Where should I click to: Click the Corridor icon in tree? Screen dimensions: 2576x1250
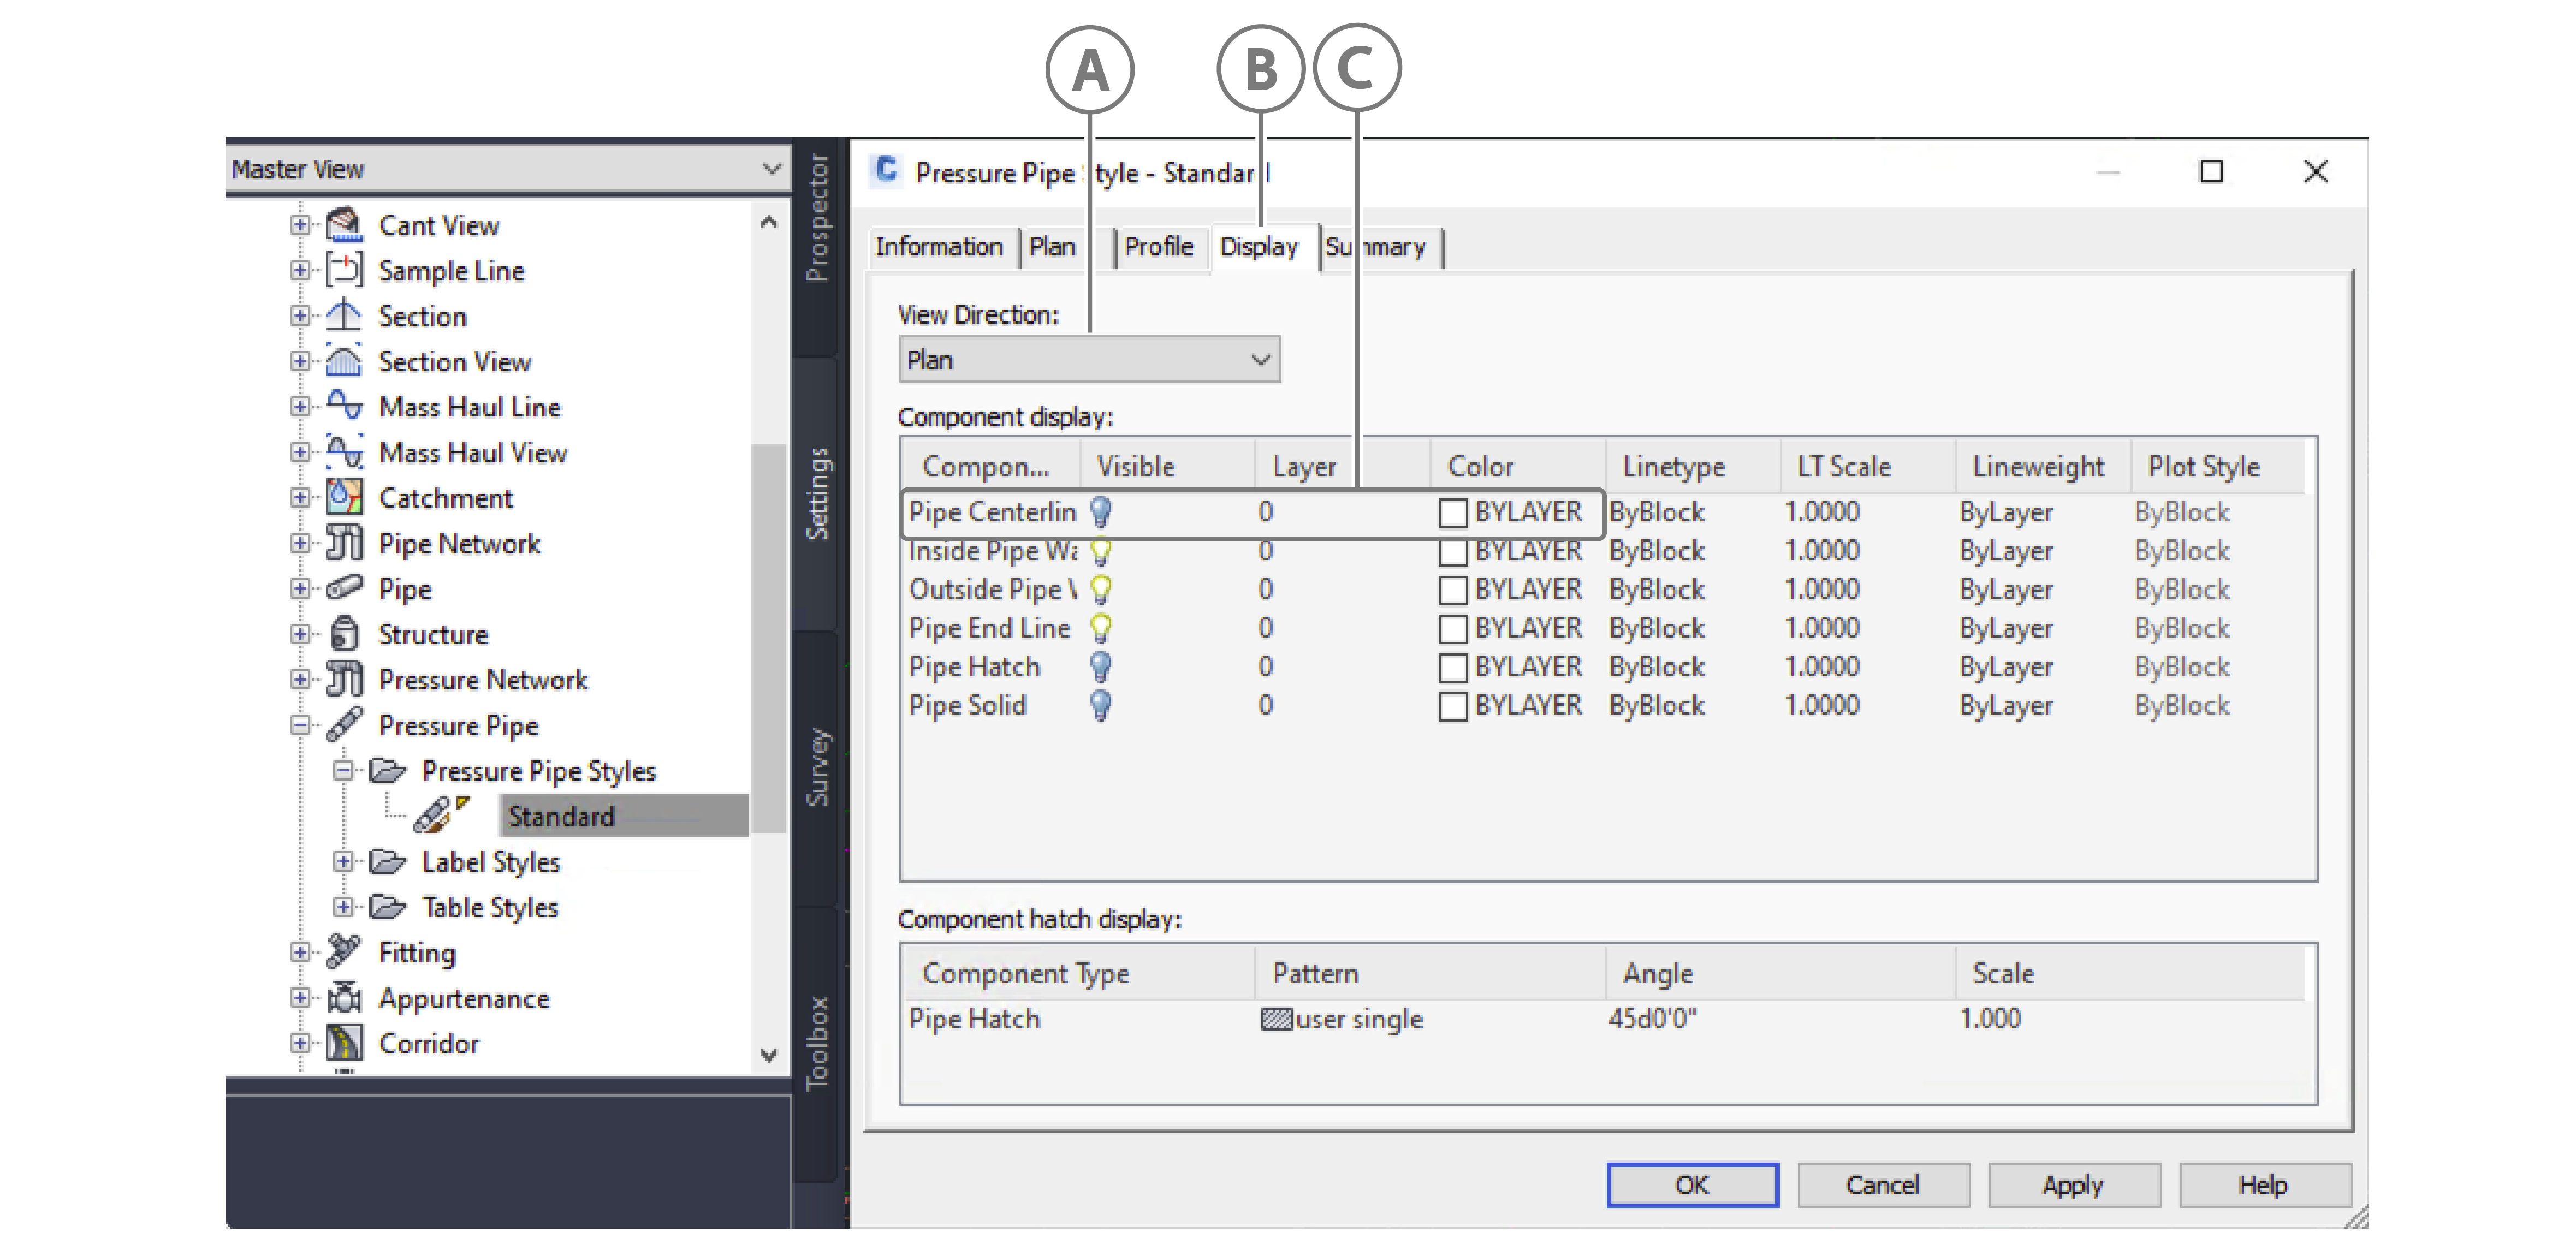pyautogui.click(x=344, y=1043)
